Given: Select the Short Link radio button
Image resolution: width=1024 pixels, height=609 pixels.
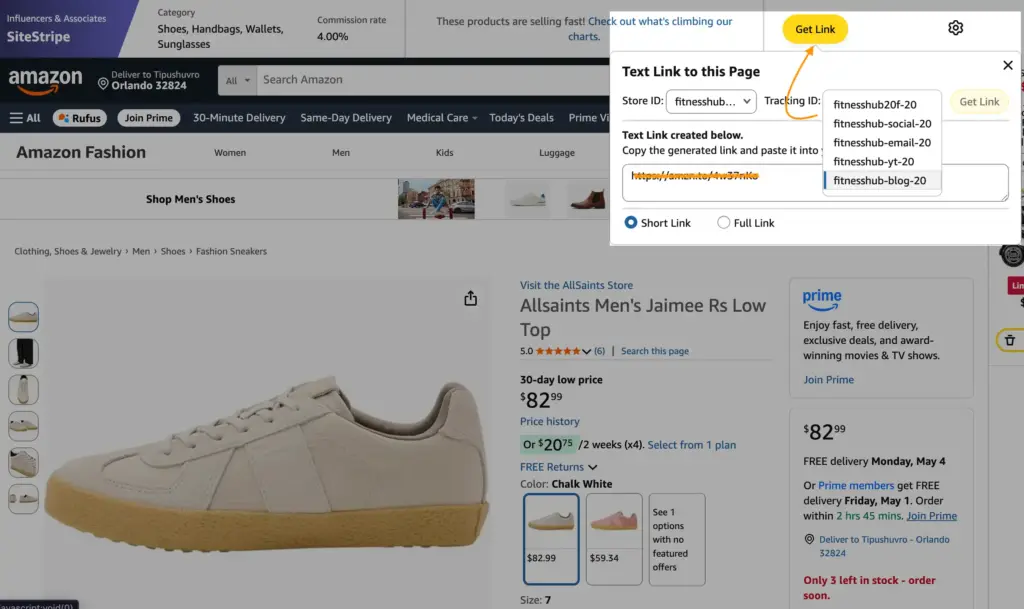Looking at the screenshot, I should [x=630, y=222].
